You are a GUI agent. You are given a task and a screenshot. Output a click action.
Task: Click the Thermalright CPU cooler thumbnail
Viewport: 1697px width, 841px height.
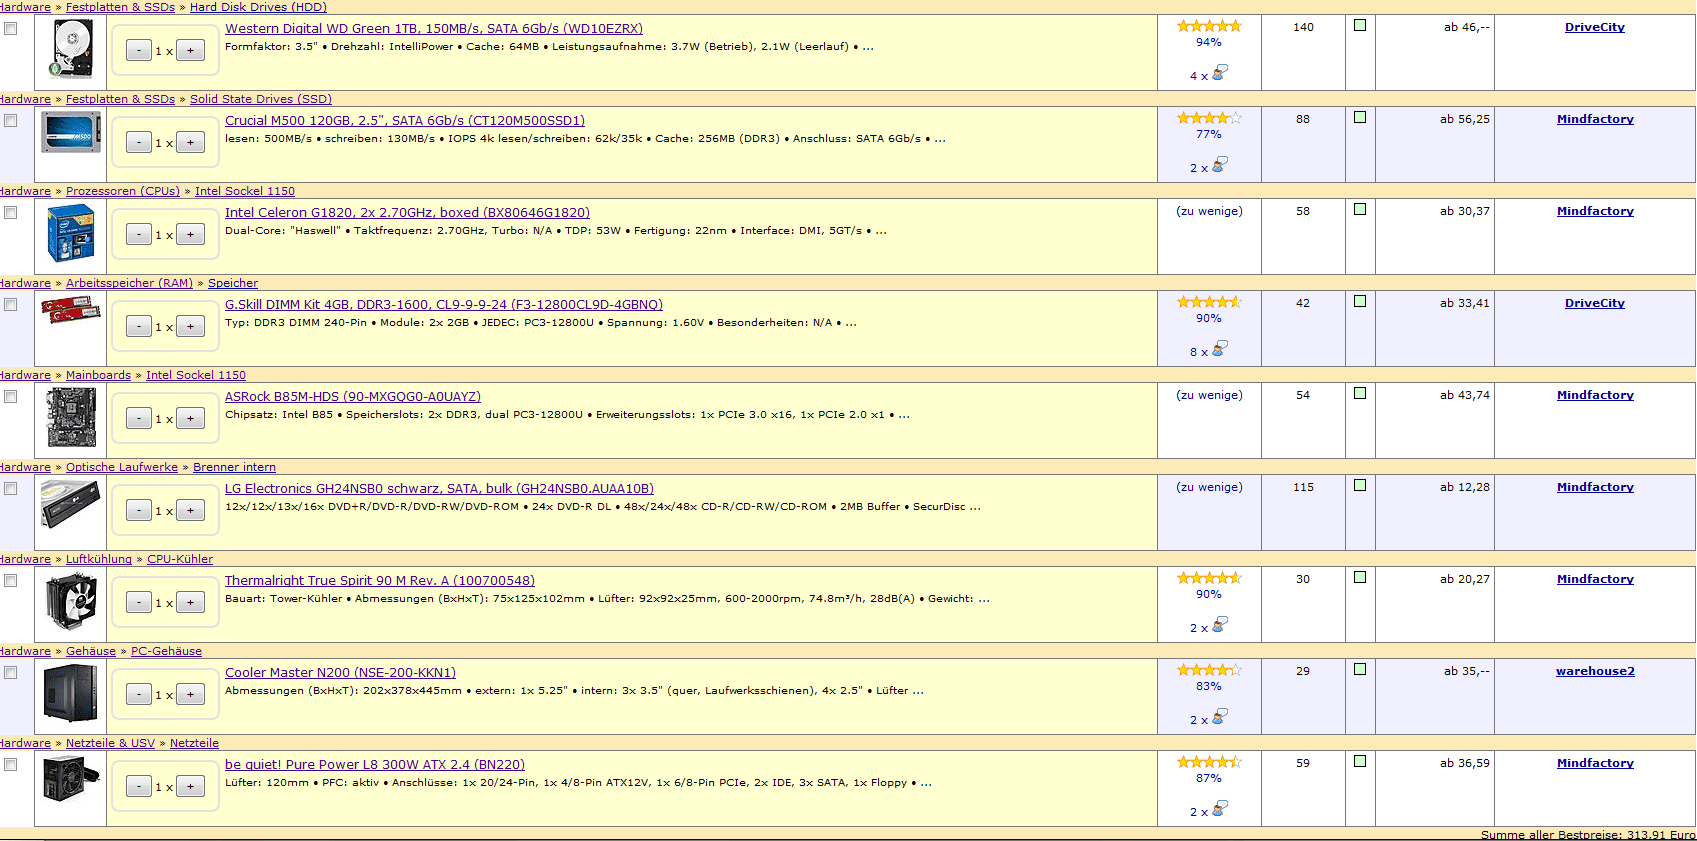coord(71,603)
